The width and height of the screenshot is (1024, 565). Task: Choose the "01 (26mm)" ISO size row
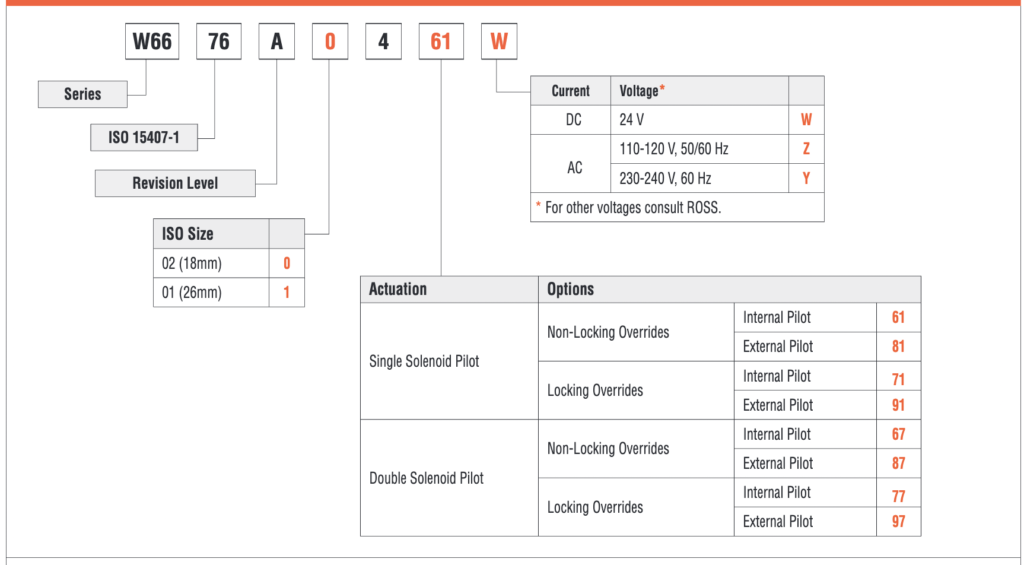[211, 292]
